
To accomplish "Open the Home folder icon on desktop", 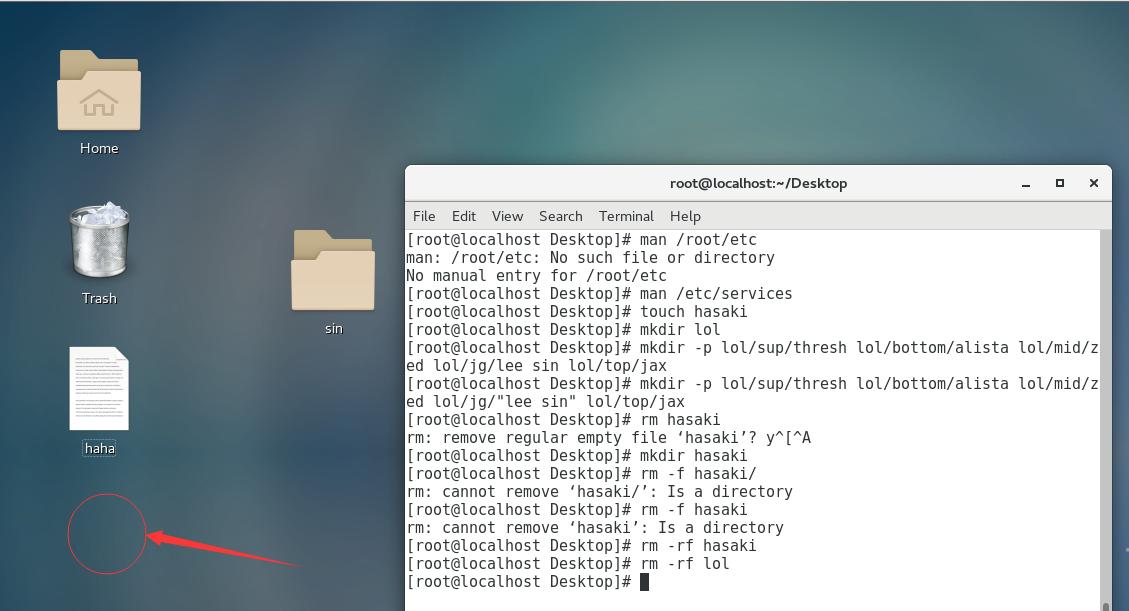I will [99, 91].
